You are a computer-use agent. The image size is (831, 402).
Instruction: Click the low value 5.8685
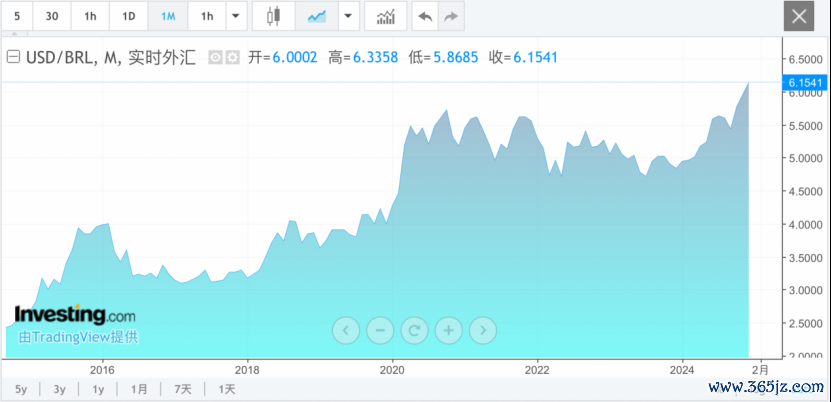tap(455, 57)
